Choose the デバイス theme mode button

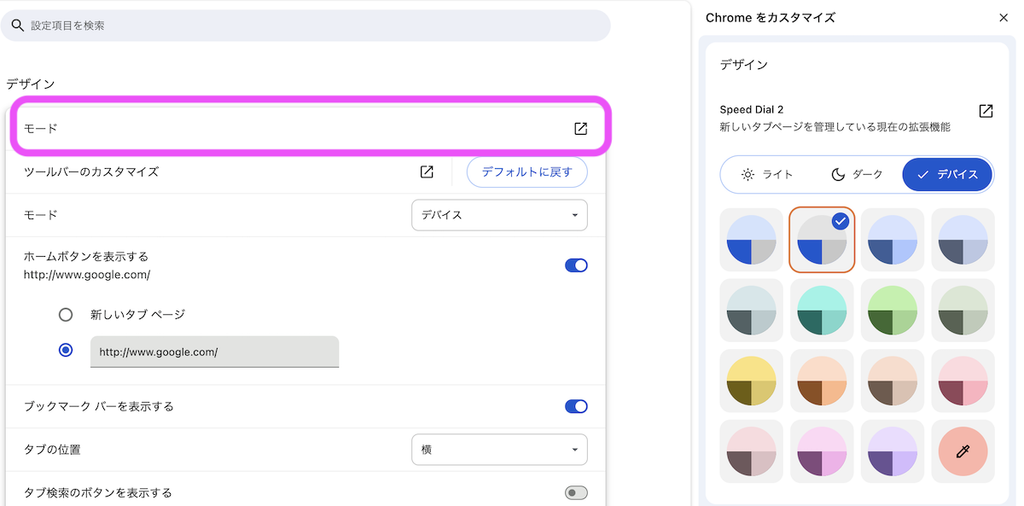coord(947,174)
